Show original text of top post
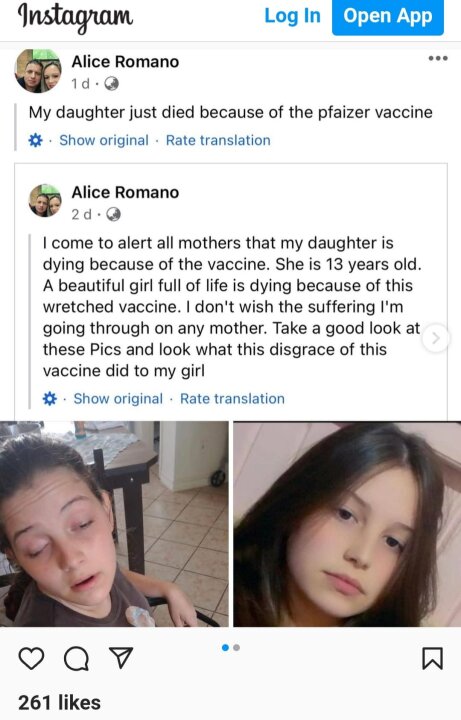The image size is (461, 720). 104,140
